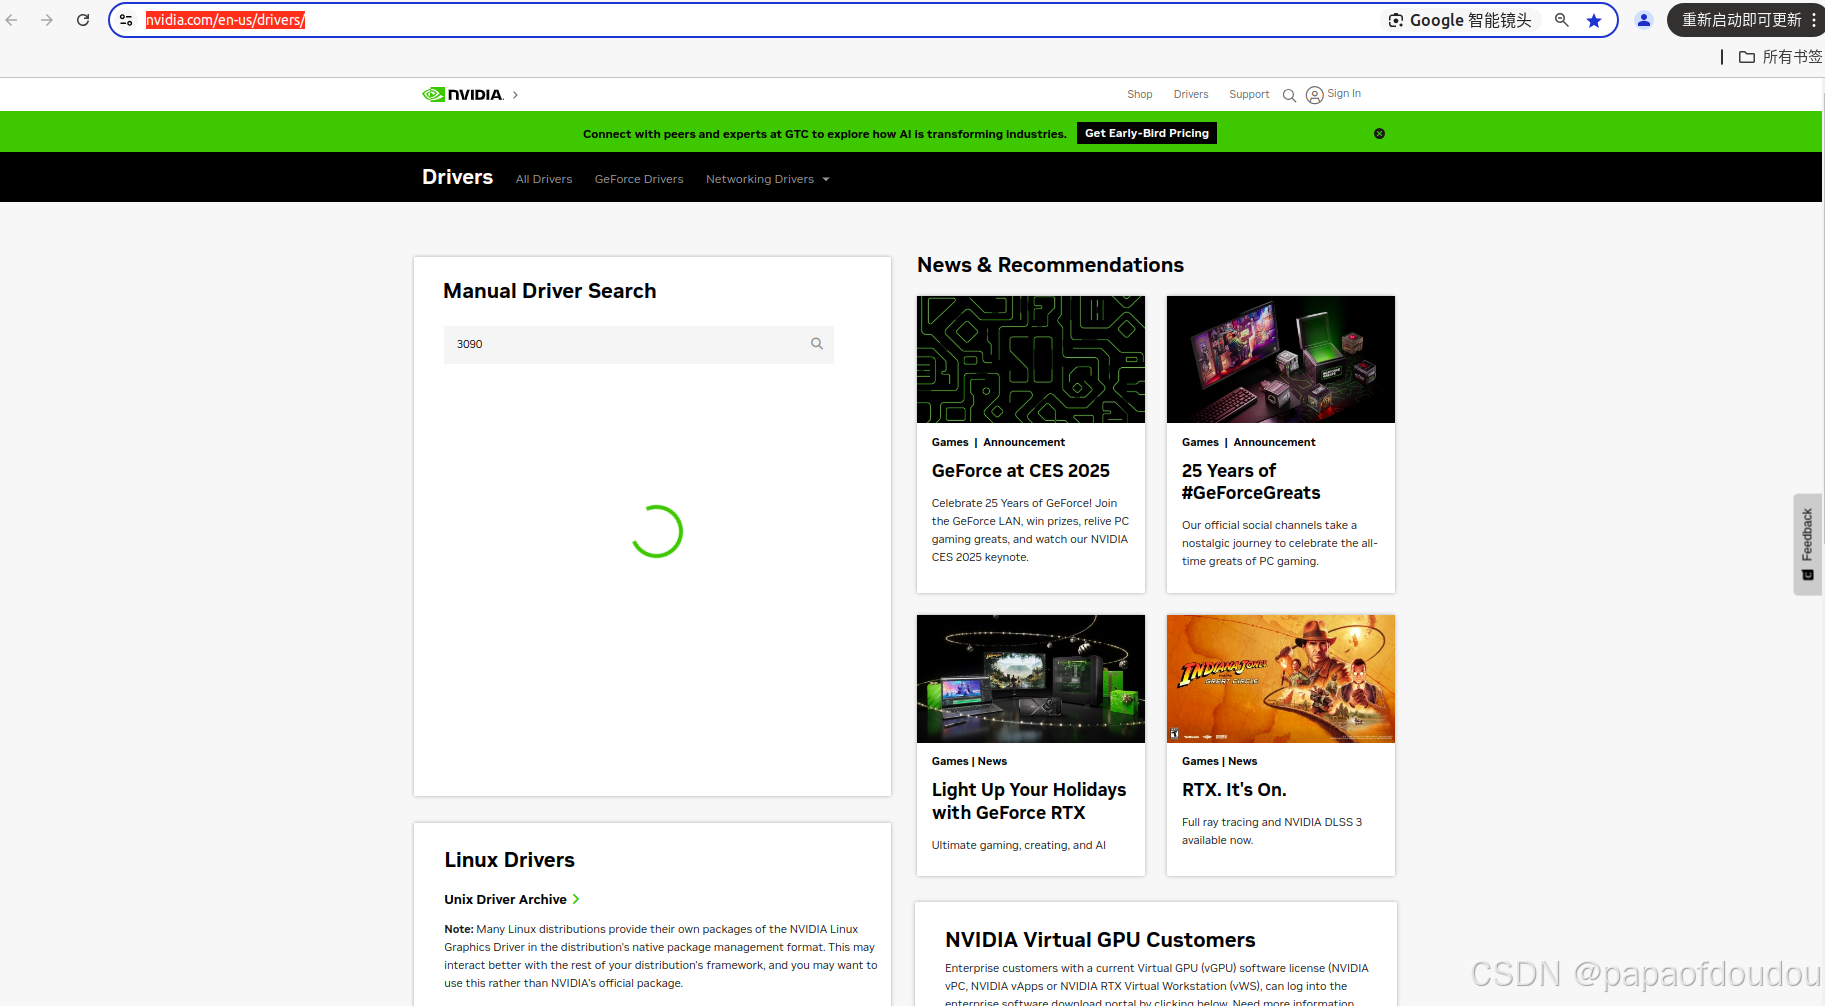The height and width of the screenshot is (1006, 1825).
Task: Open site information icon in address bar
Action: click(x=126, y=20)
